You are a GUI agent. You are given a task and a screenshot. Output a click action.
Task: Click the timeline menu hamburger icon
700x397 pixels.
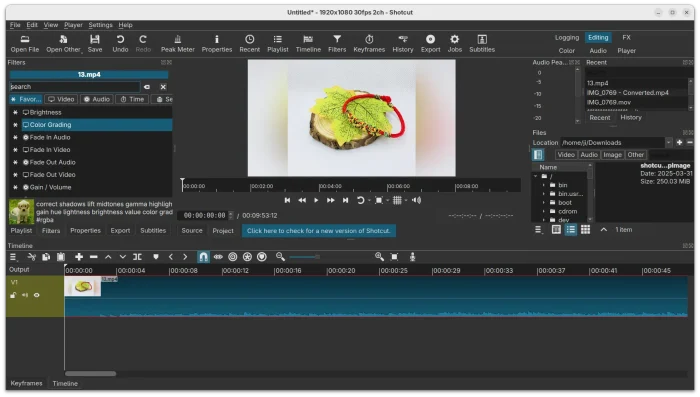[13, 257]
